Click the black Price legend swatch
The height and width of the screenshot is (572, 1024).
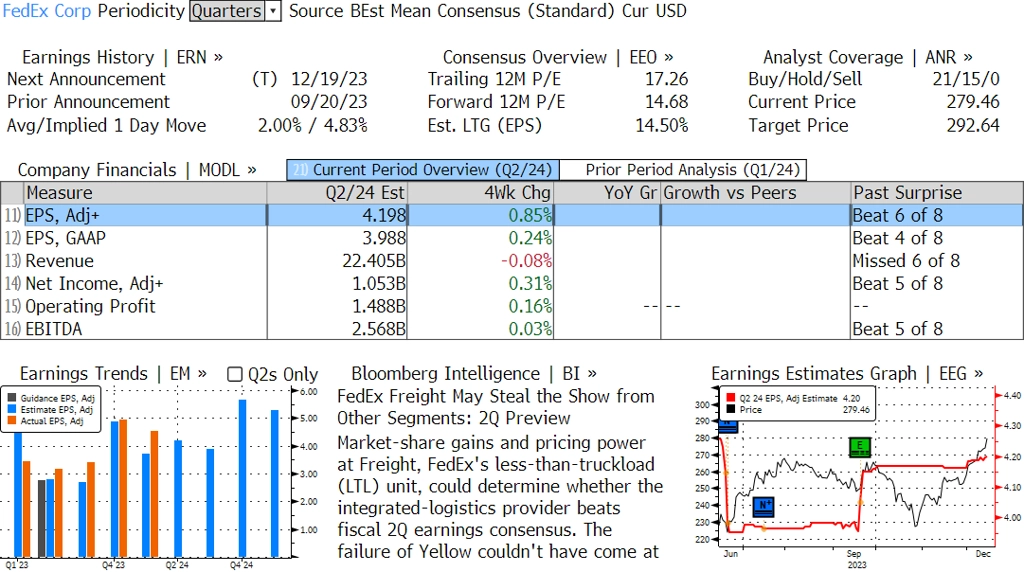click(x=730, y=409)
